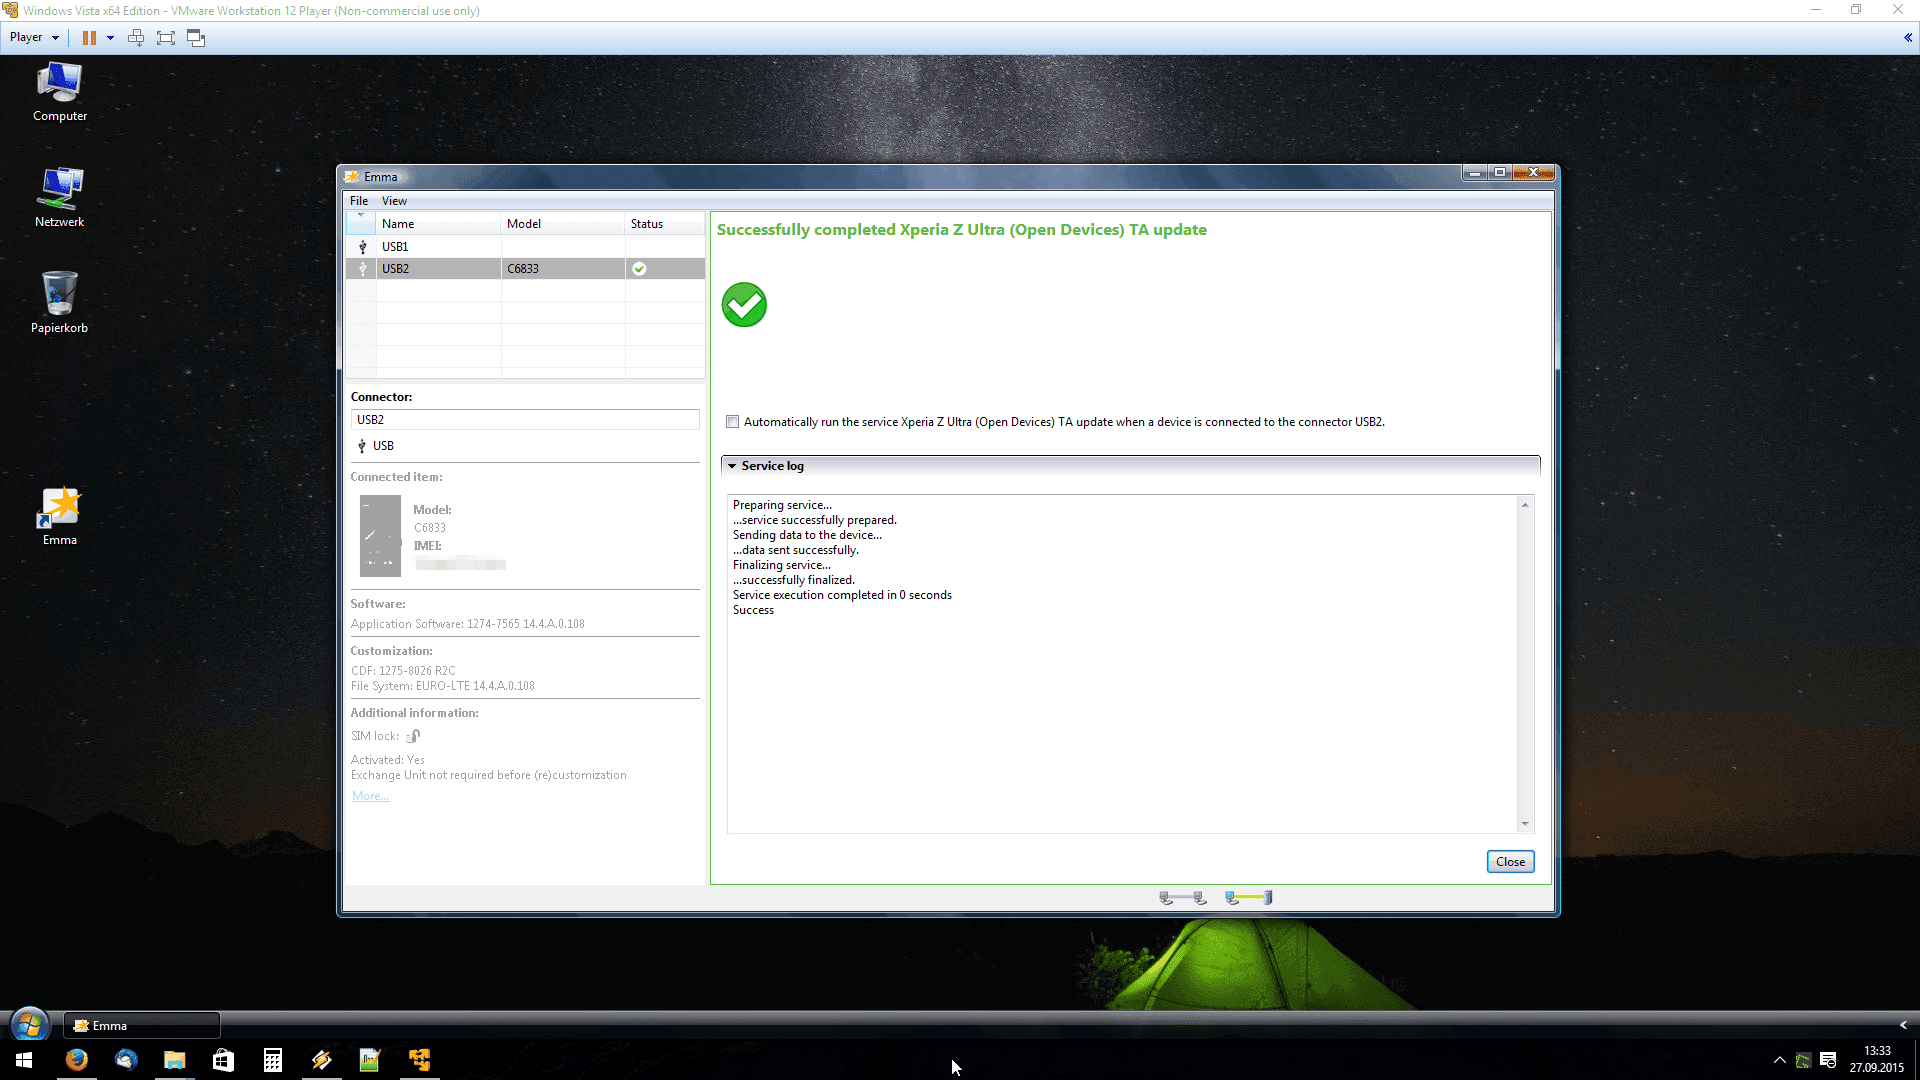1920x1080 pixels.
Task: Click the USB icon in USB2 row
Action: (362, 269)
